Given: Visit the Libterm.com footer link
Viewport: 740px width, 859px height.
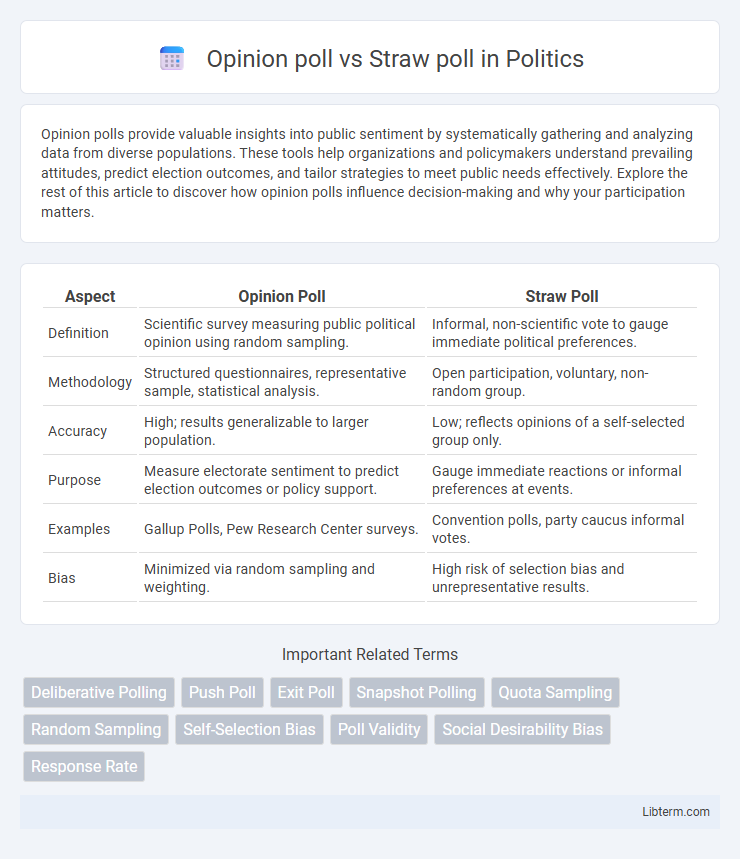Looking at the screenshot, I should click(x=676, y=812).
